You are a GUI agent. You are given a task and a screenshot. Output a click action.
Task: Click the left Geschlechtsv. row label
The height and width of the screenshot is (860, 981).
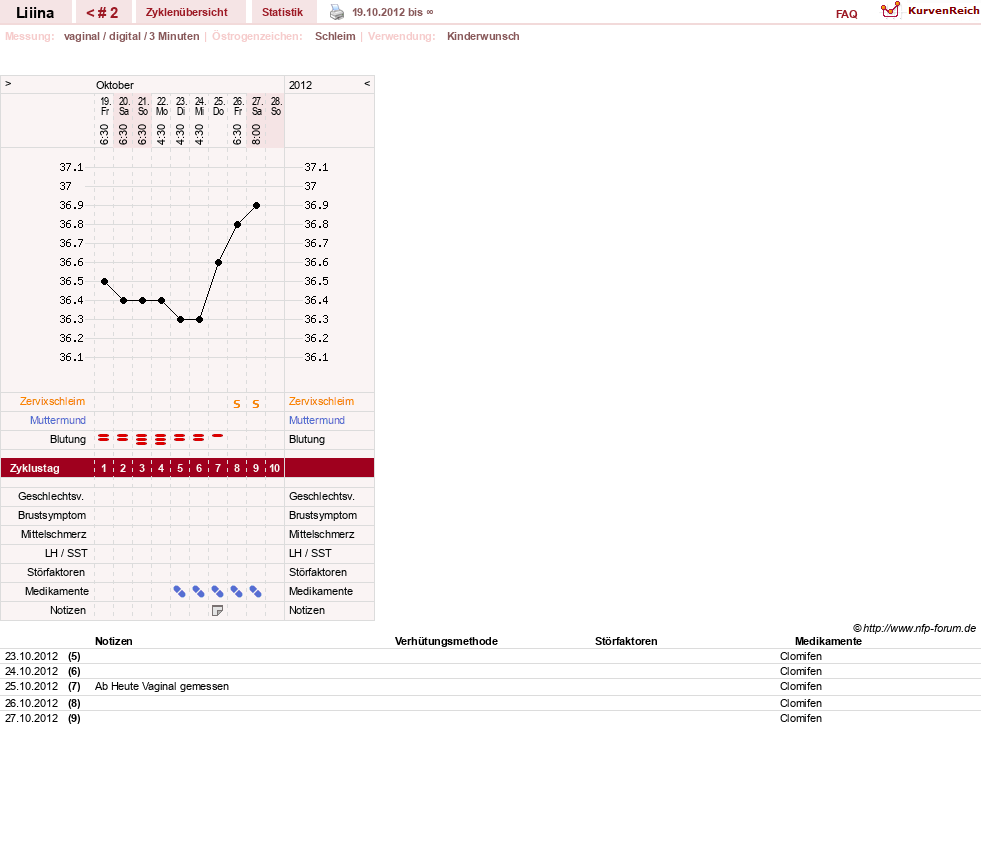pos(51,497)
